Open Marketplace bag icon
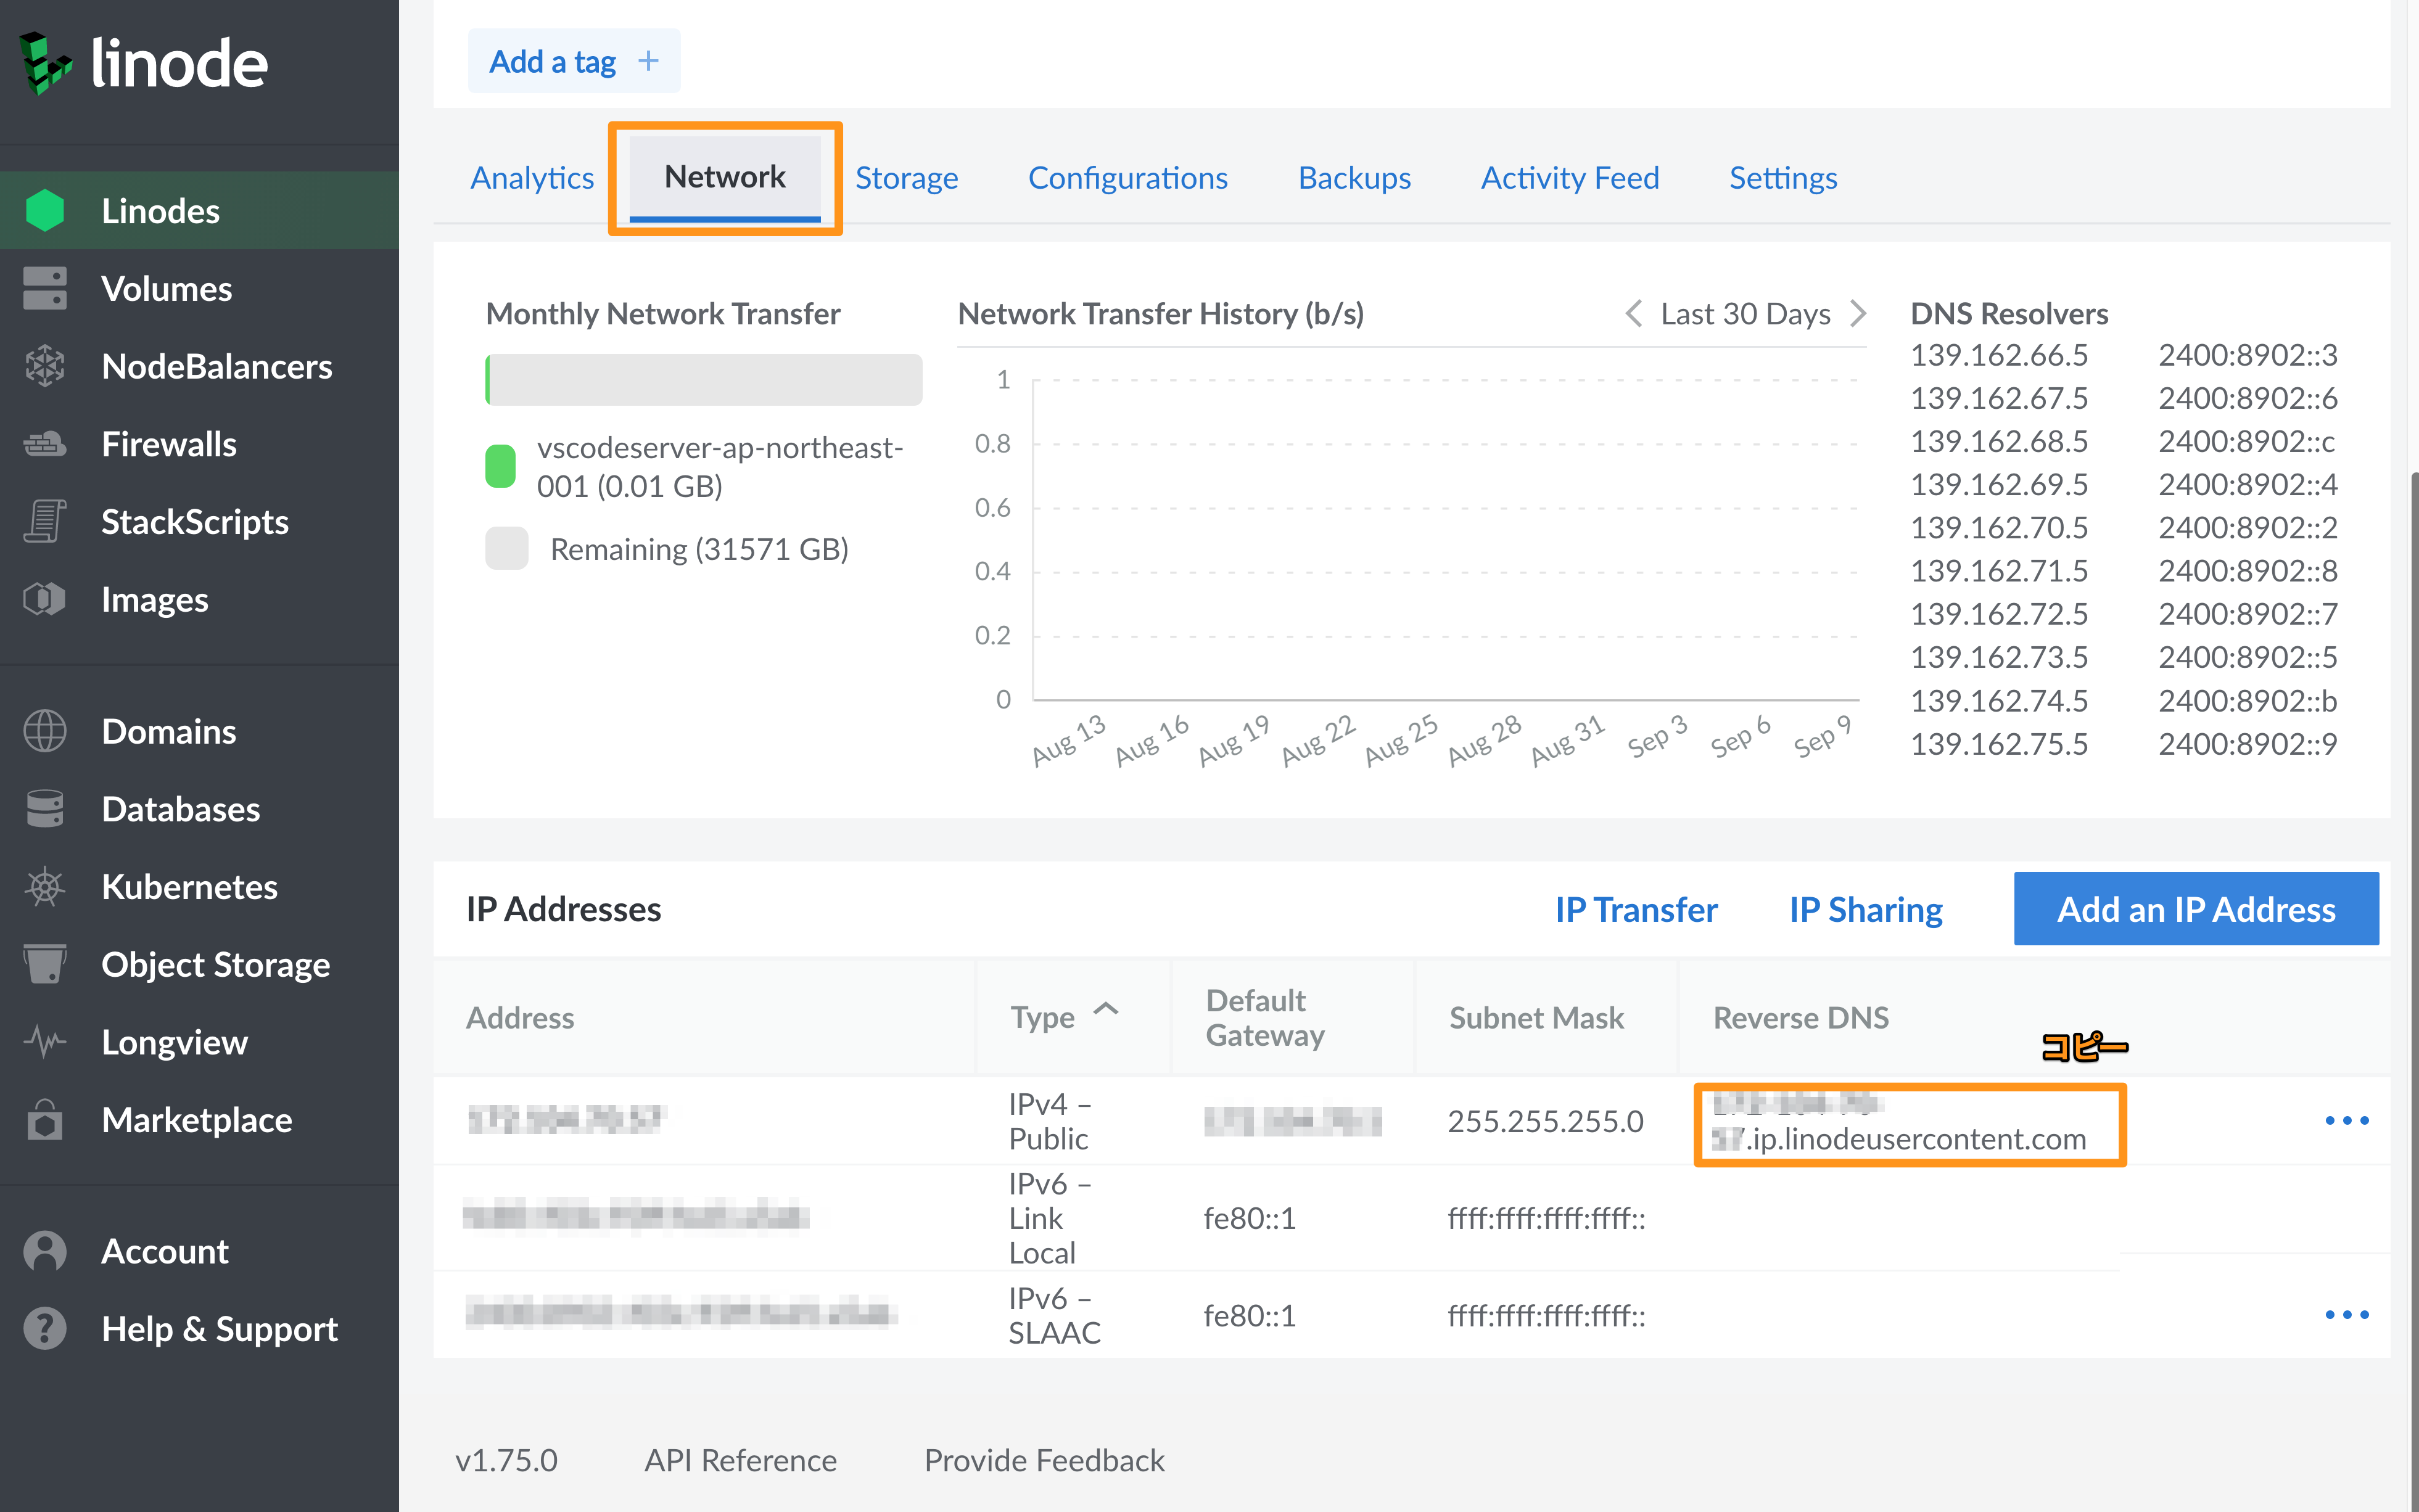This screenshot has width=2419, height=1512. click(x=45, y=1120)
